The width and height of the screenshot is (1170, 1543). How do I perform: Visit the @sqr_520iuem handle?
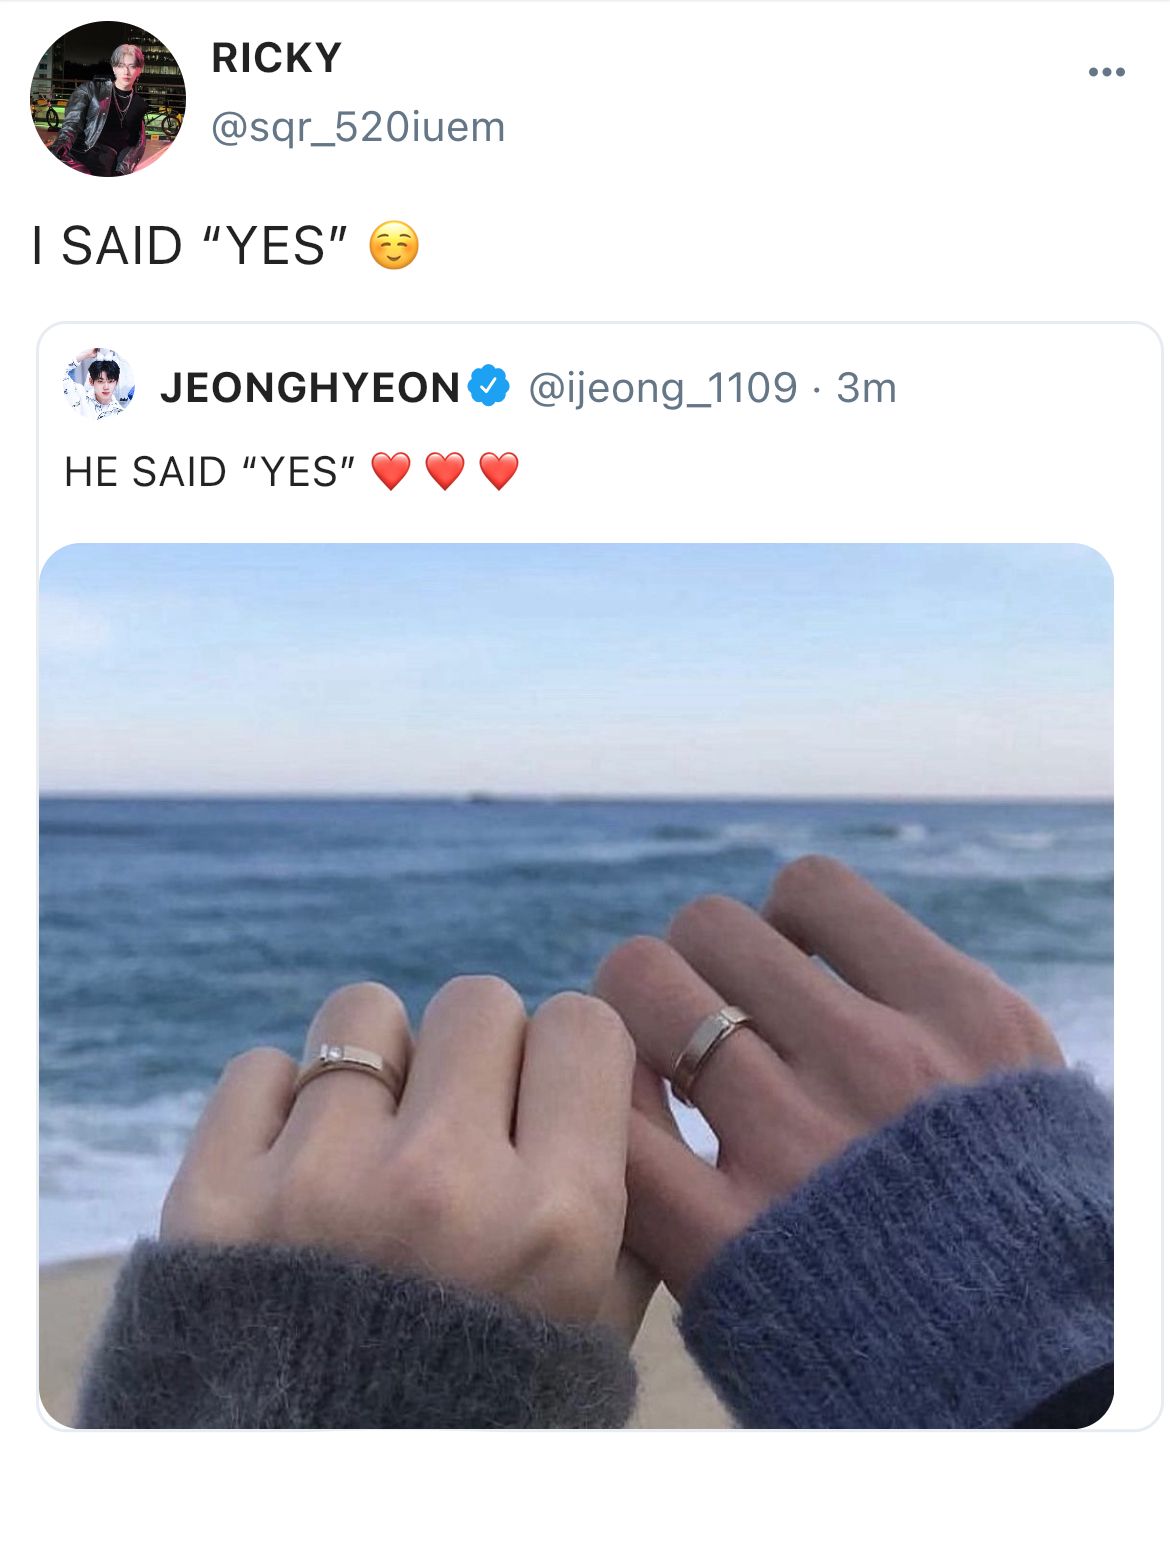point(358,127)
